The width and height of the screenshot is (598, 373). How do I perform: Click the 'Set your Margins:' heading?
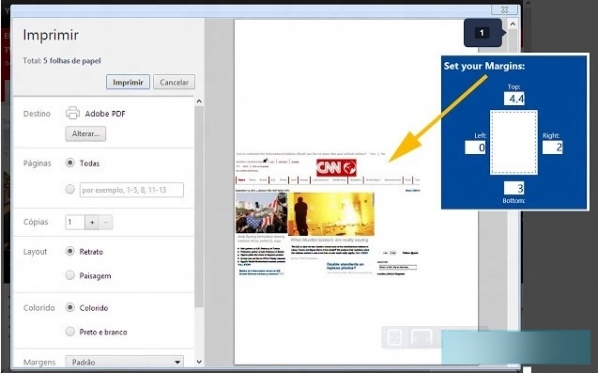coord(484,66)
